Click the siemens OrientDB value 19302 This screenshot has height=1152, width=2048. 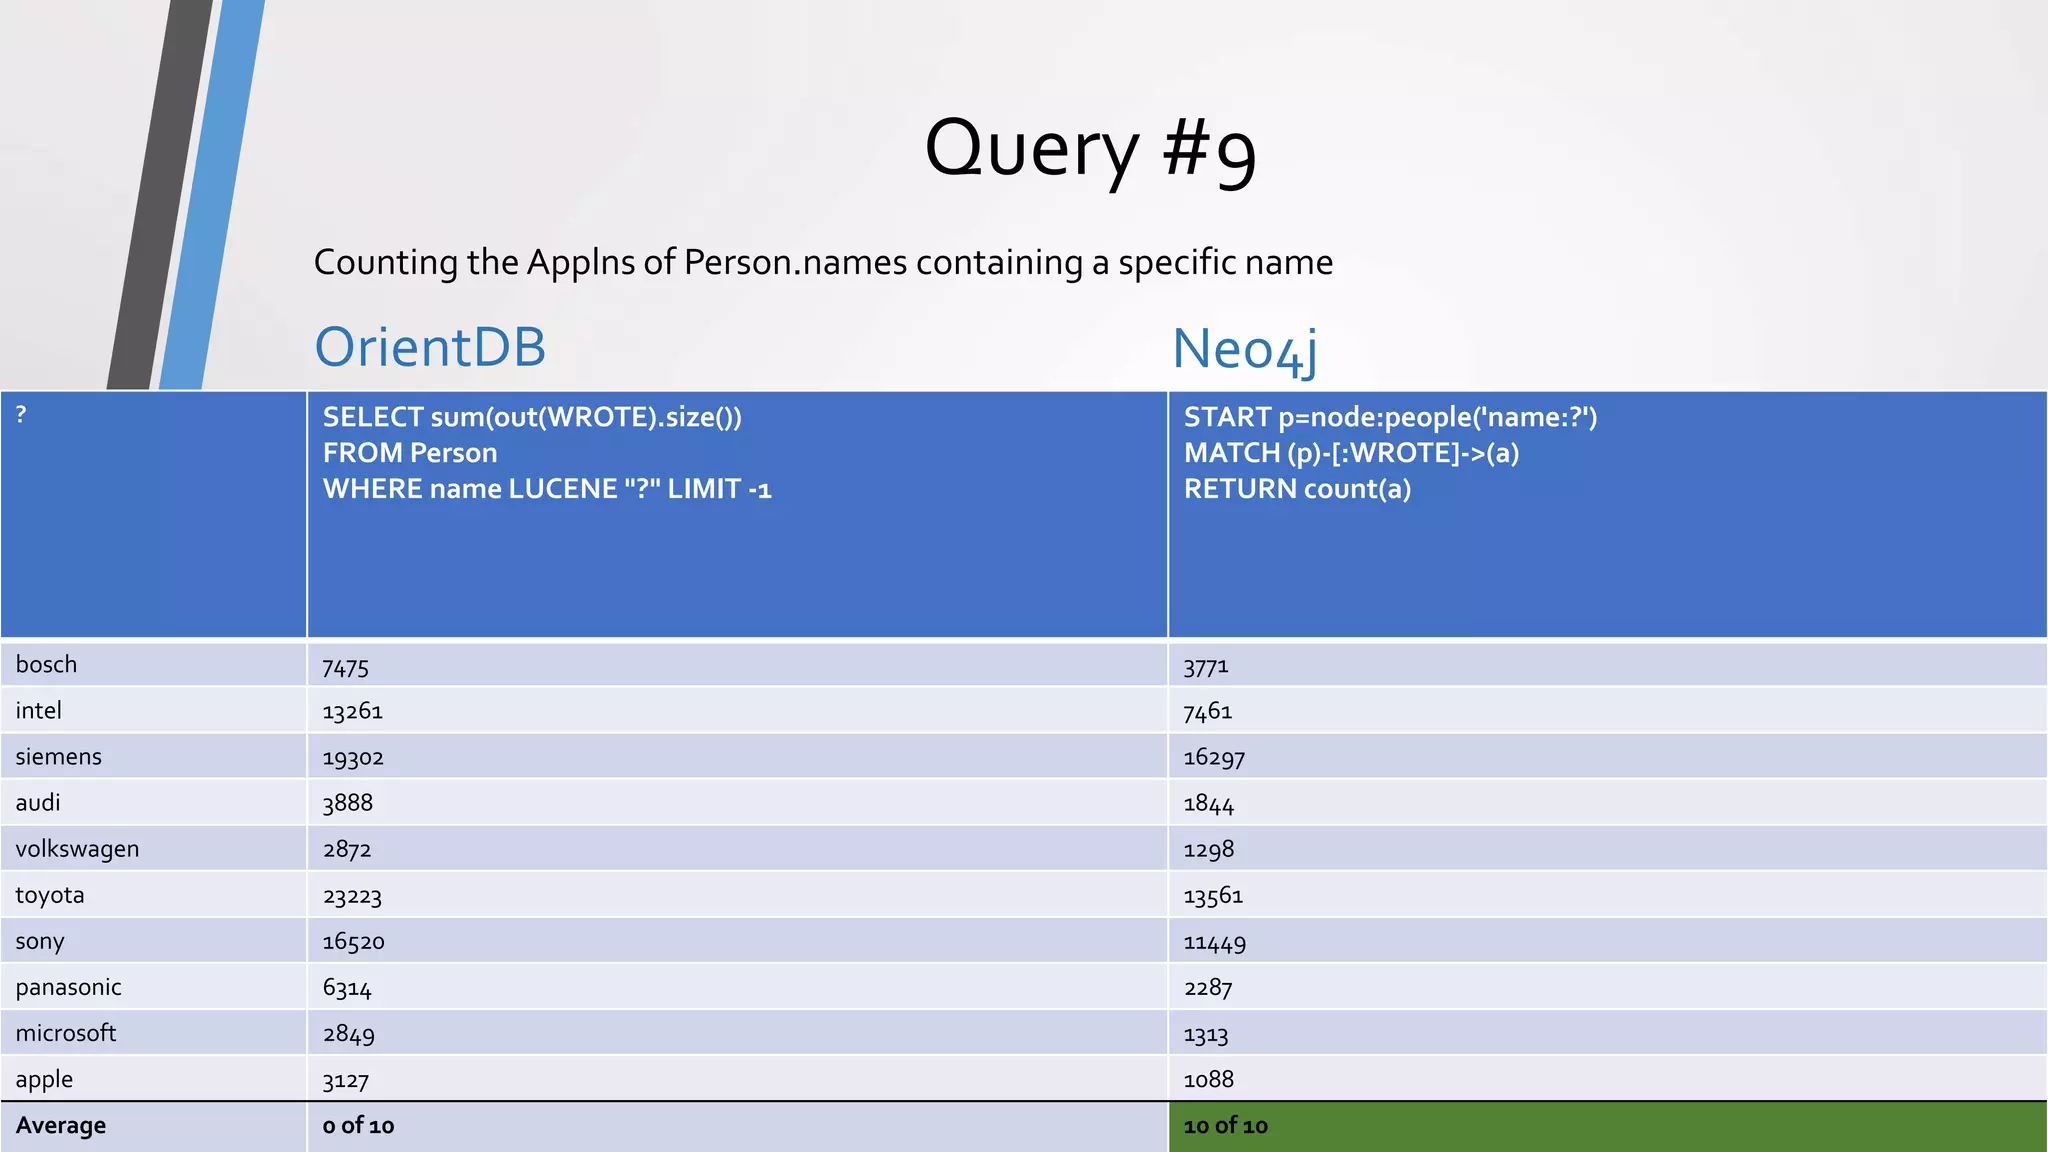click(353, 758)
